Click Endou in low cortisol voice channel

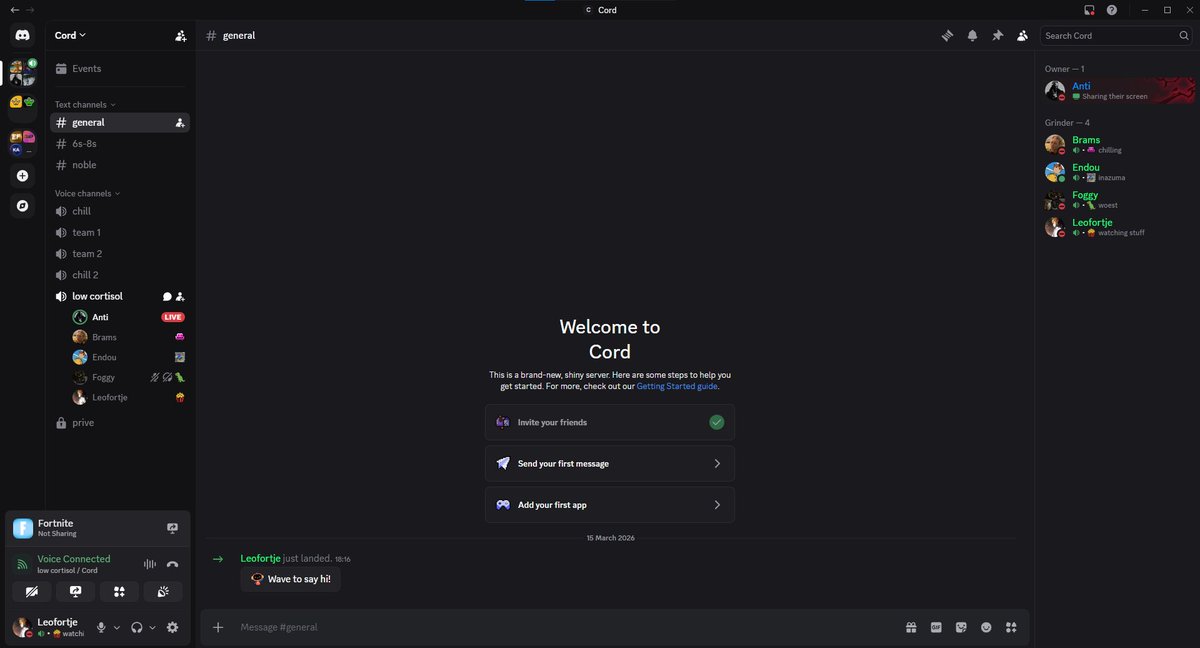(128, 357)
